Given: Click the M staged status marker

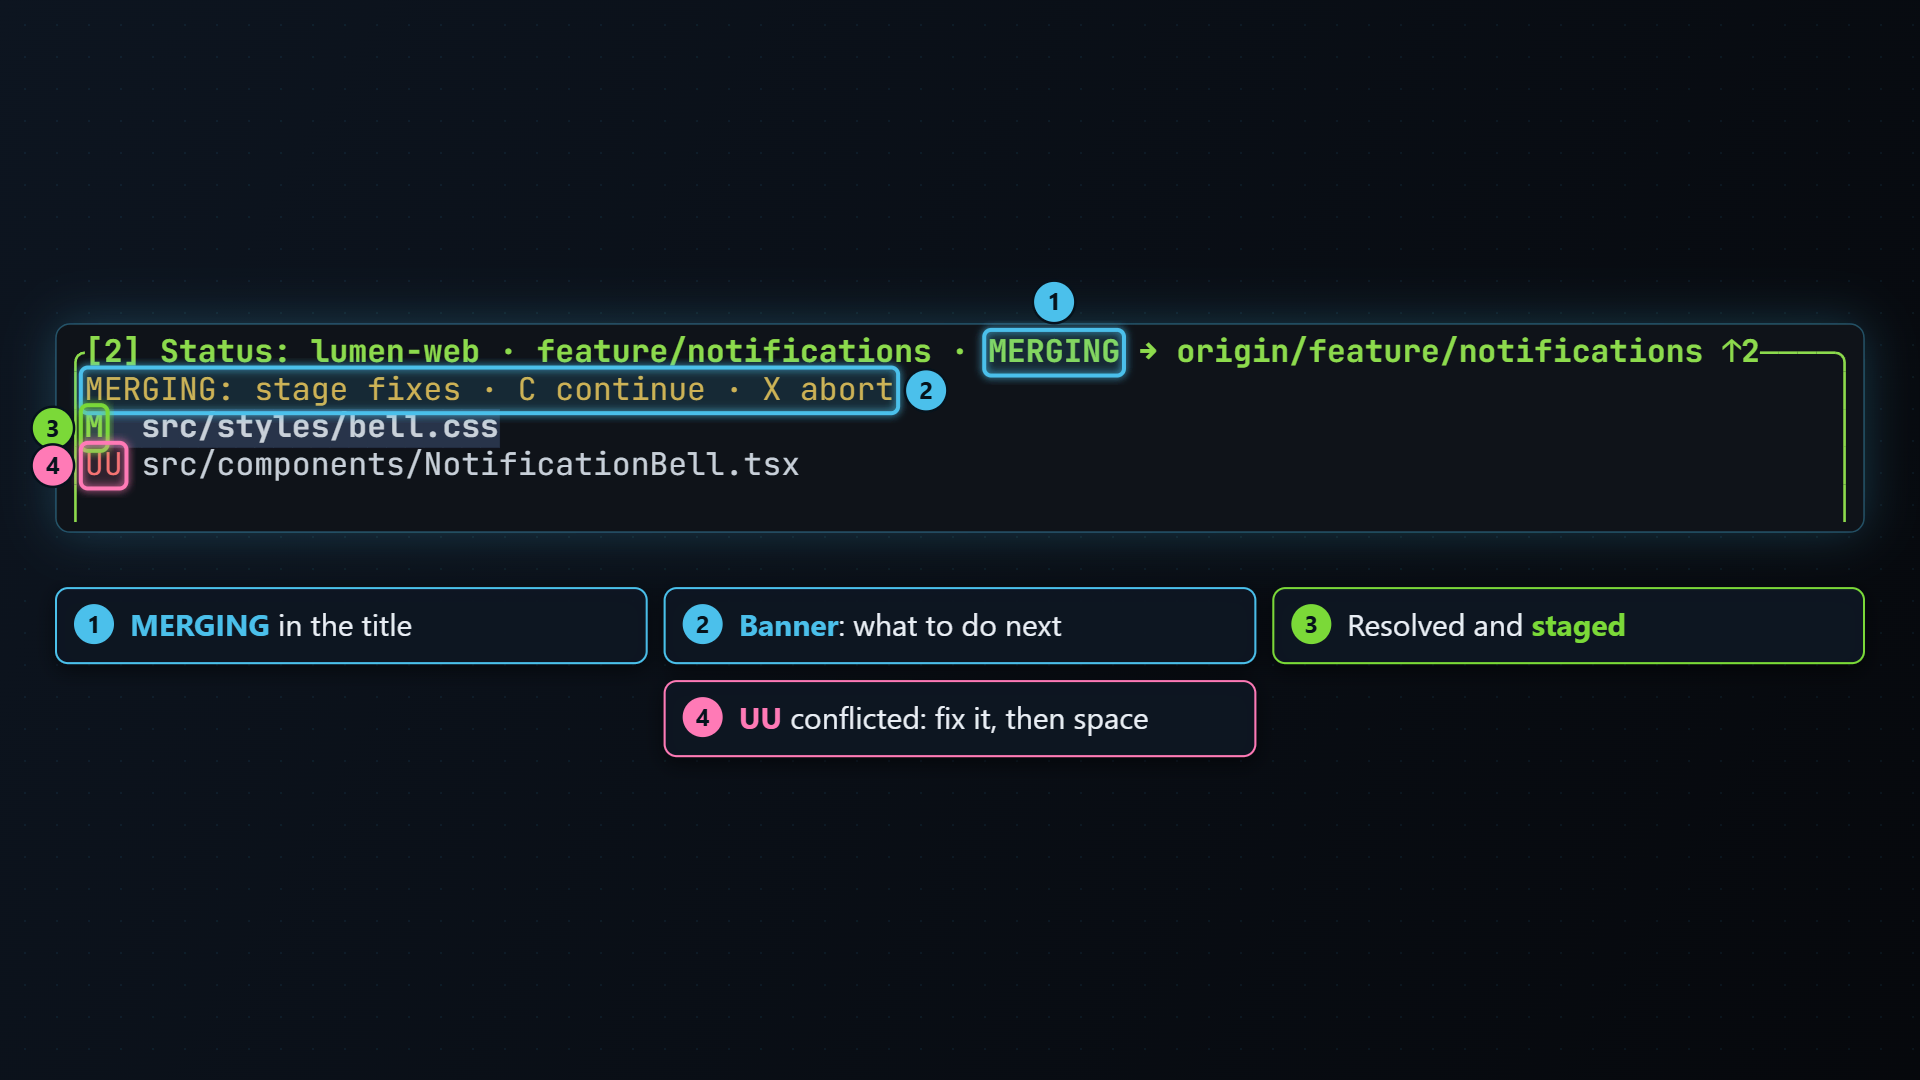Looking at the screenshot, I should coord(95,427).
